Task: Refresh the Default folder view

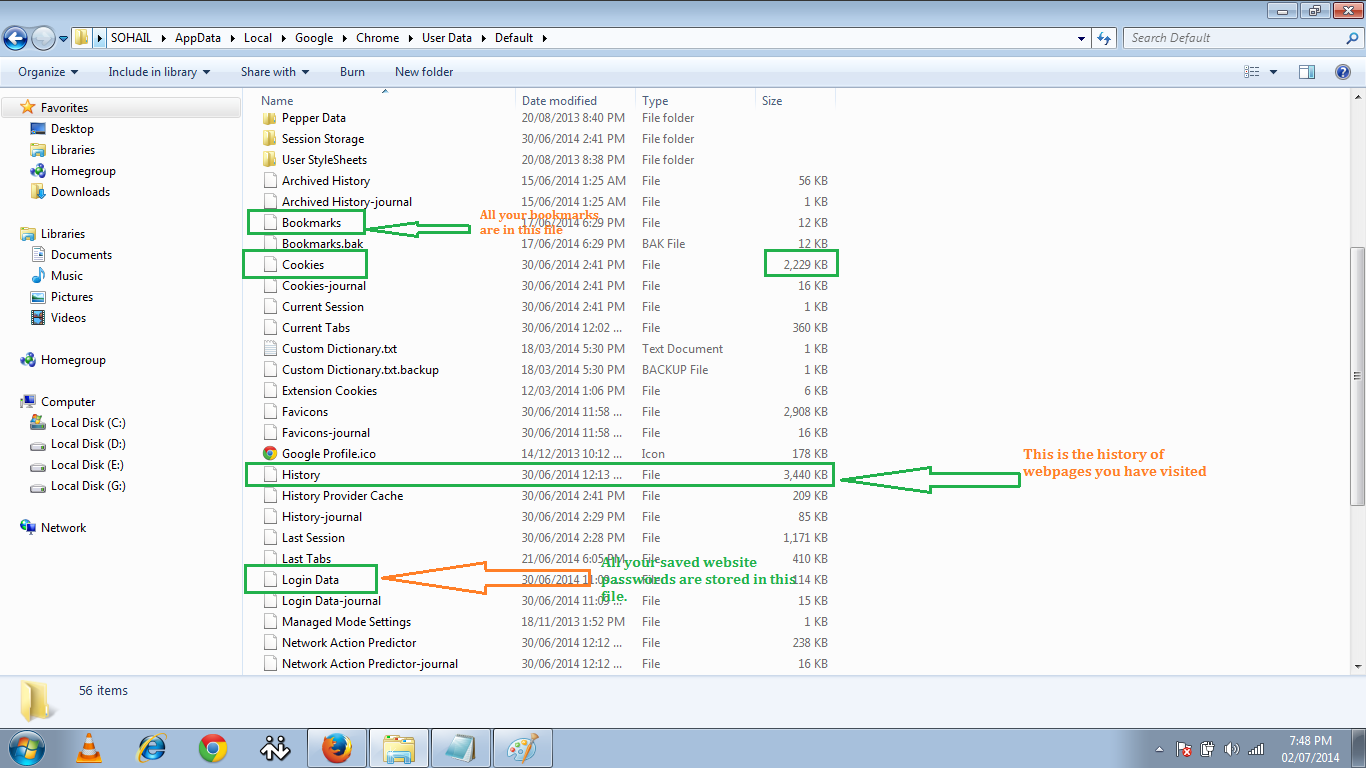Action: (1104, 38)
